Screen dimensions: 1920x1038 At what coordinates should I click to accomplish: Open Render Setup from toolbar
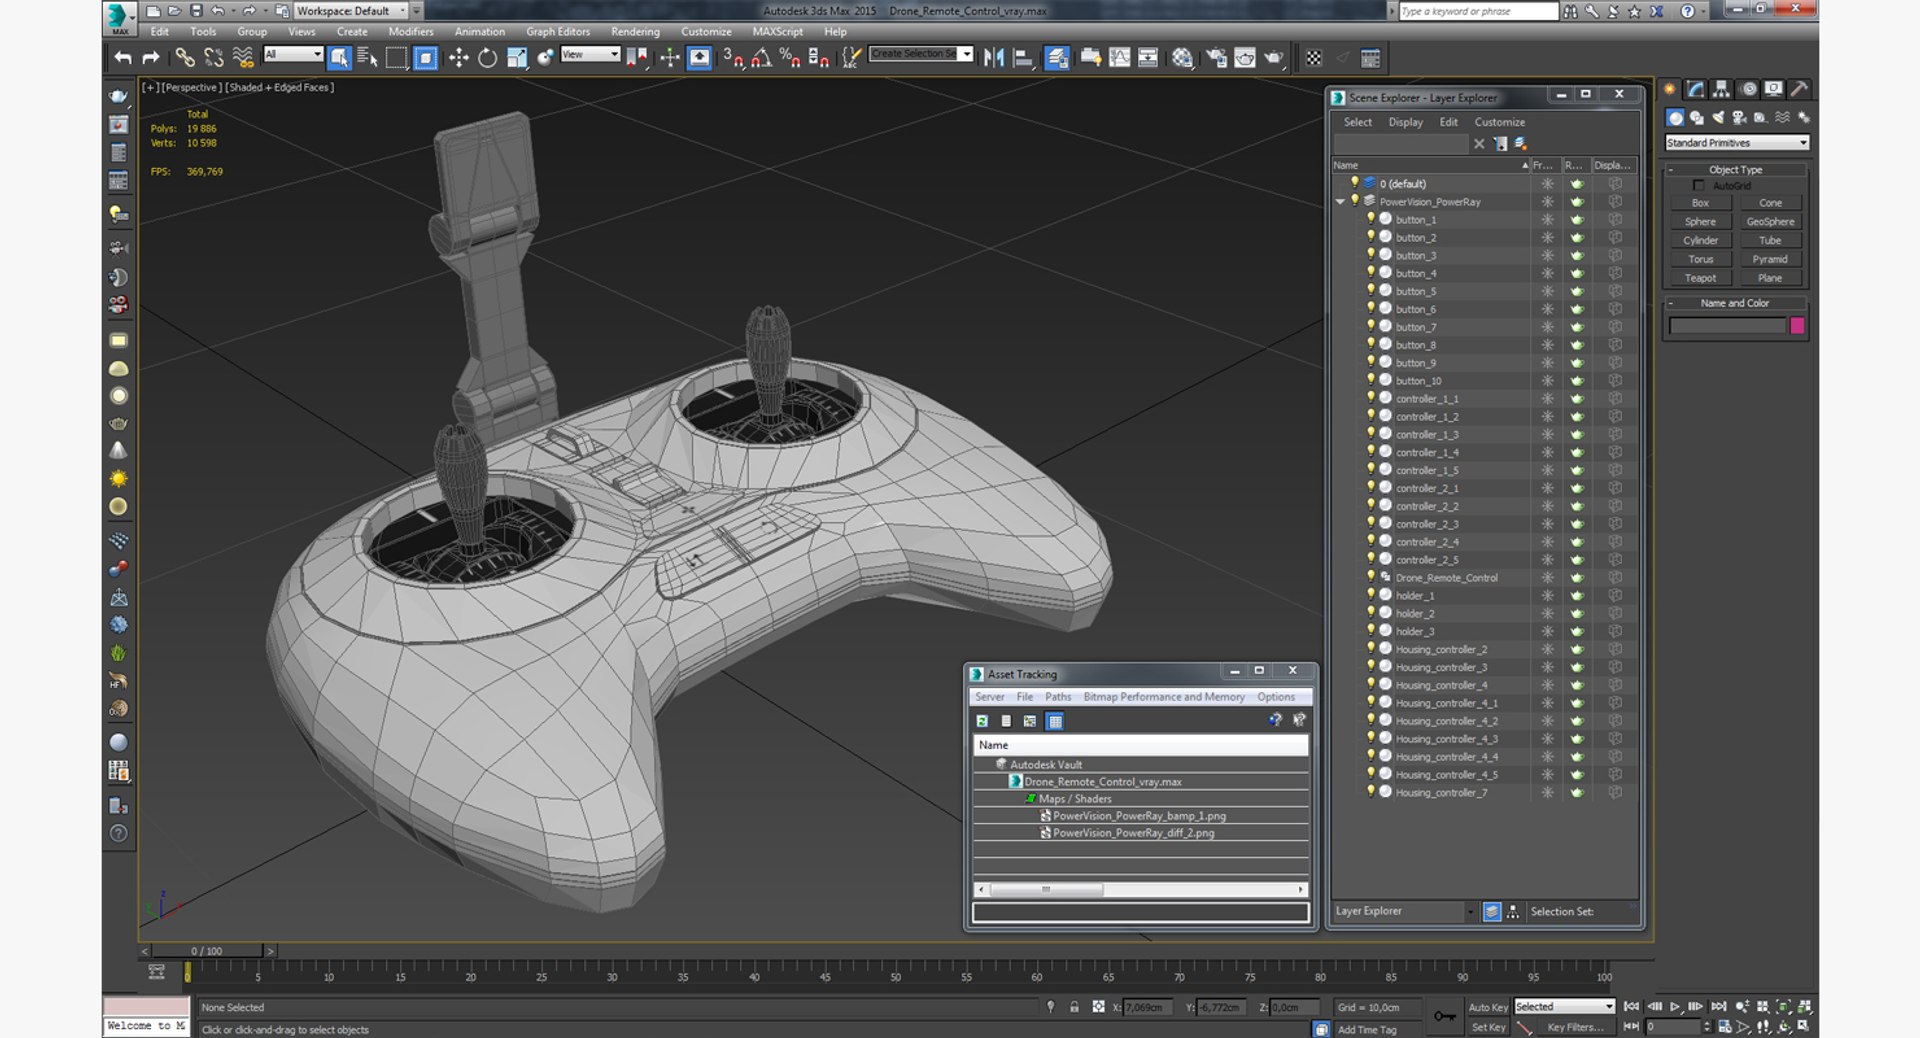click(x=1216, y=57)
